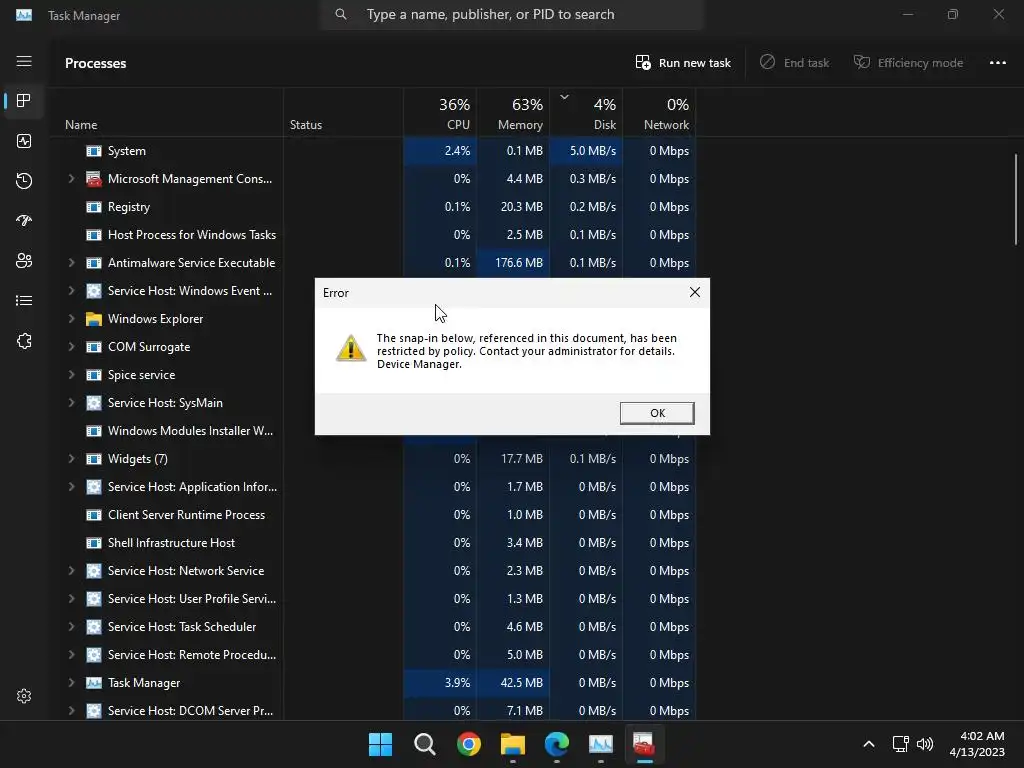The height and width of the screenshot is (768, 1024).
Task: Open the Services sidebar icon
Action: (24, 341)
